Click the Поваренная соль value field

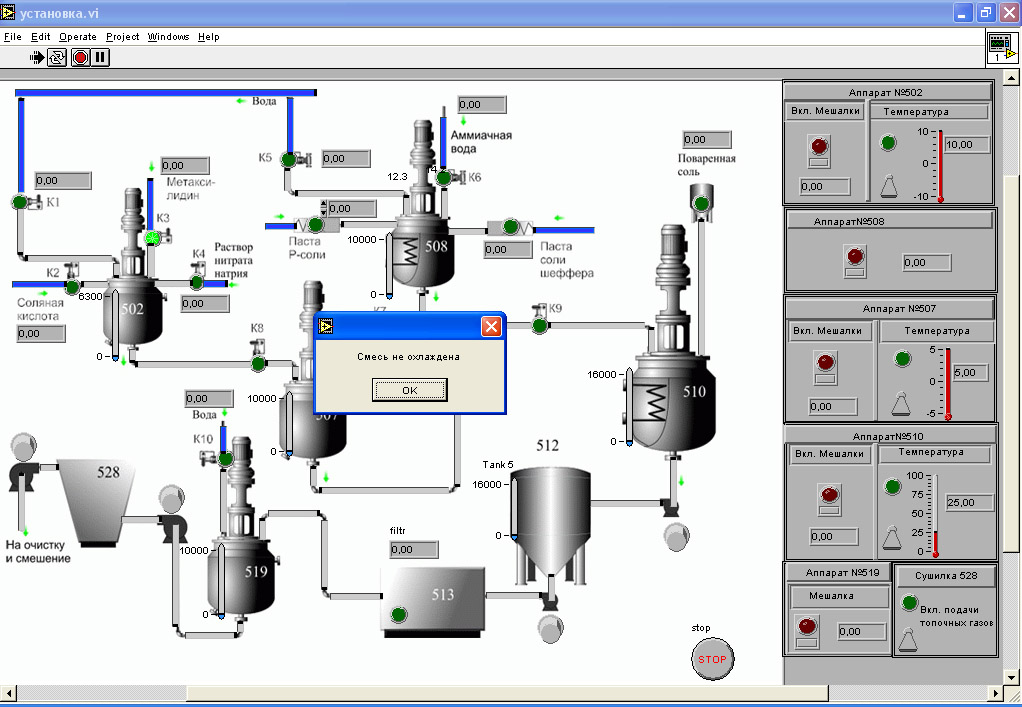tap(707, 139)
